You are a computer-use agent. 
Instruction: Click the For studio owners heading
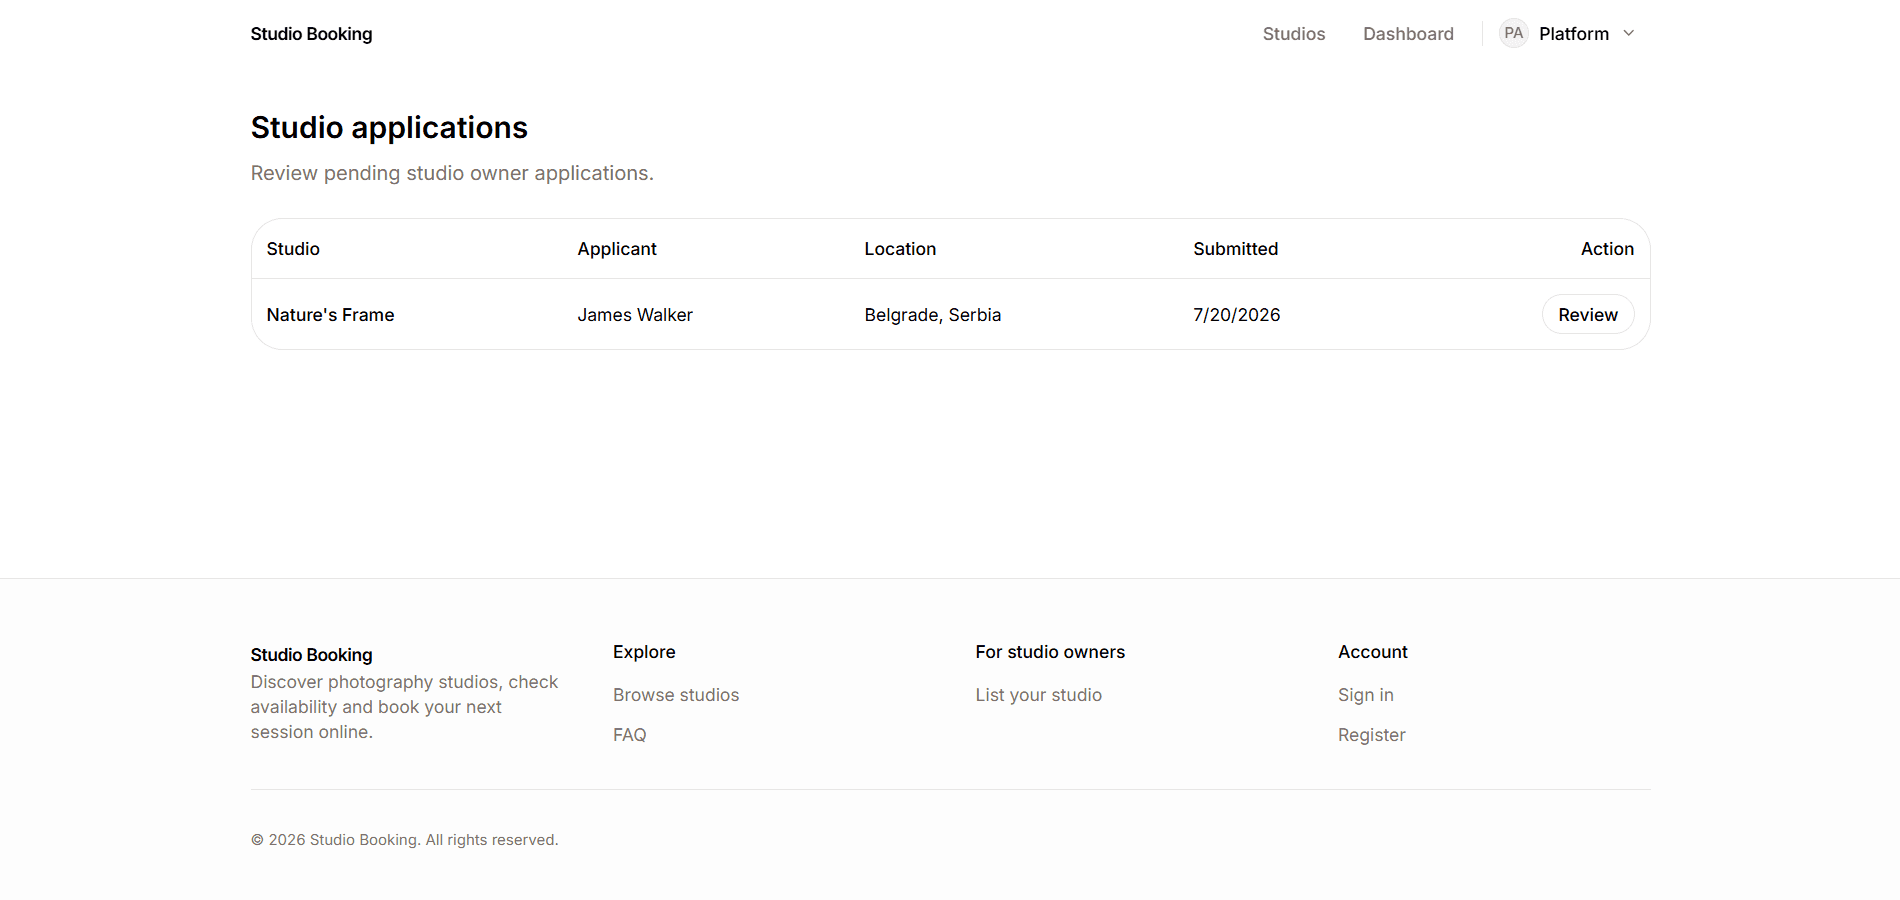[x=1050, y=652]
